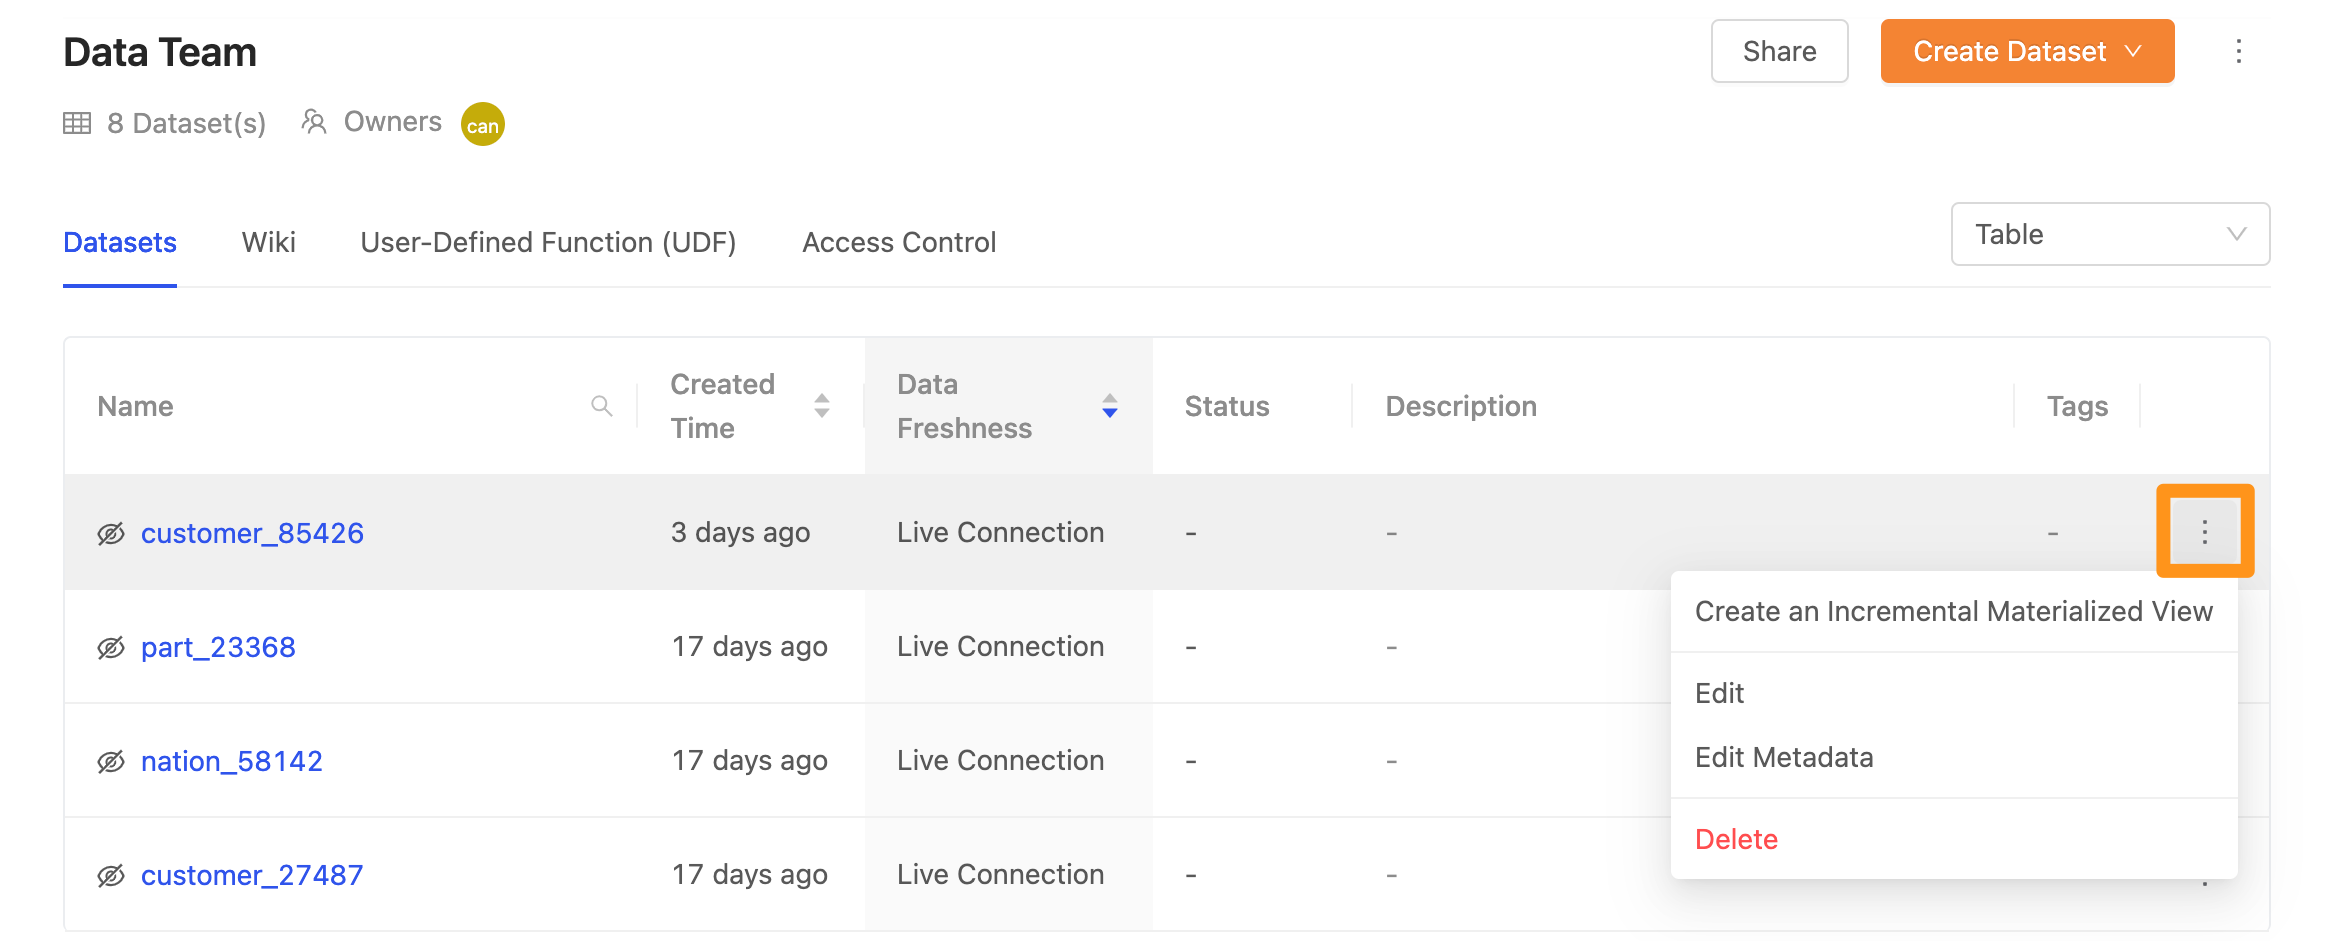Click the Data Team title
The image size is (2335, 941).
point(160,52)
